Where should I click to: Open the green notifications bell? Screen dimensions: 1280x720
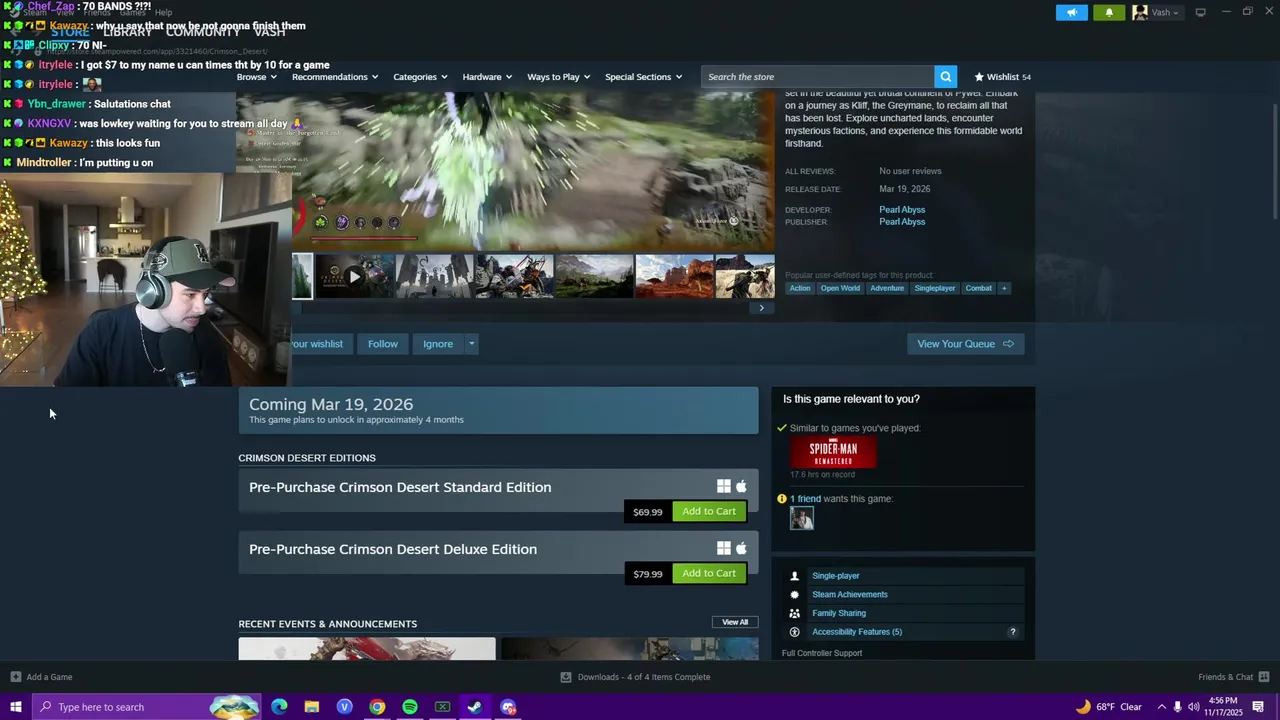(1109, 12)
